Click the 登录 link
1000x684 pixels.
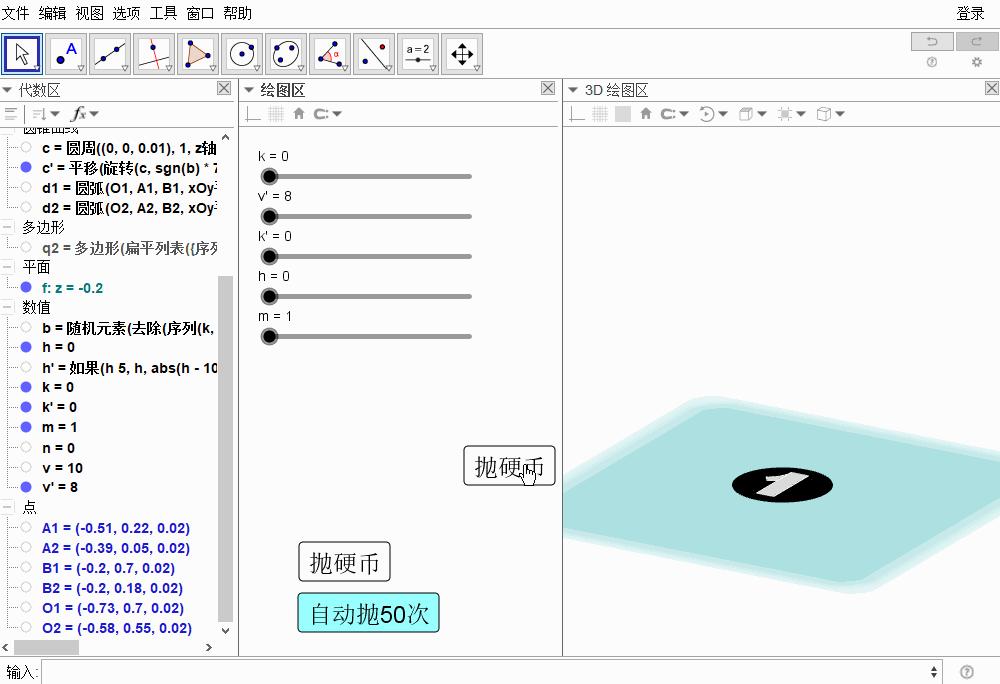pos(970,13)
